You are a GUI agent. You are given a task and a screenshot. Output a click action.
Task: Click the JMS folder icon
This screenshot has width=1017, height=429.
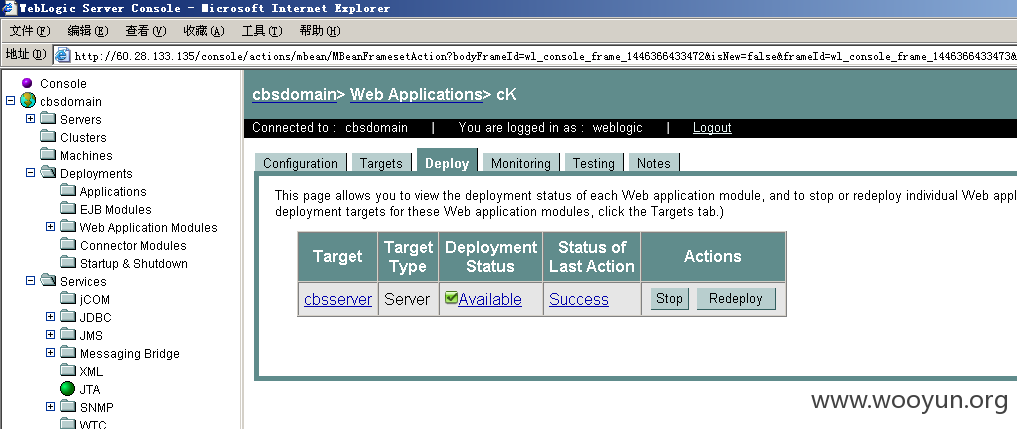[68, 335]
